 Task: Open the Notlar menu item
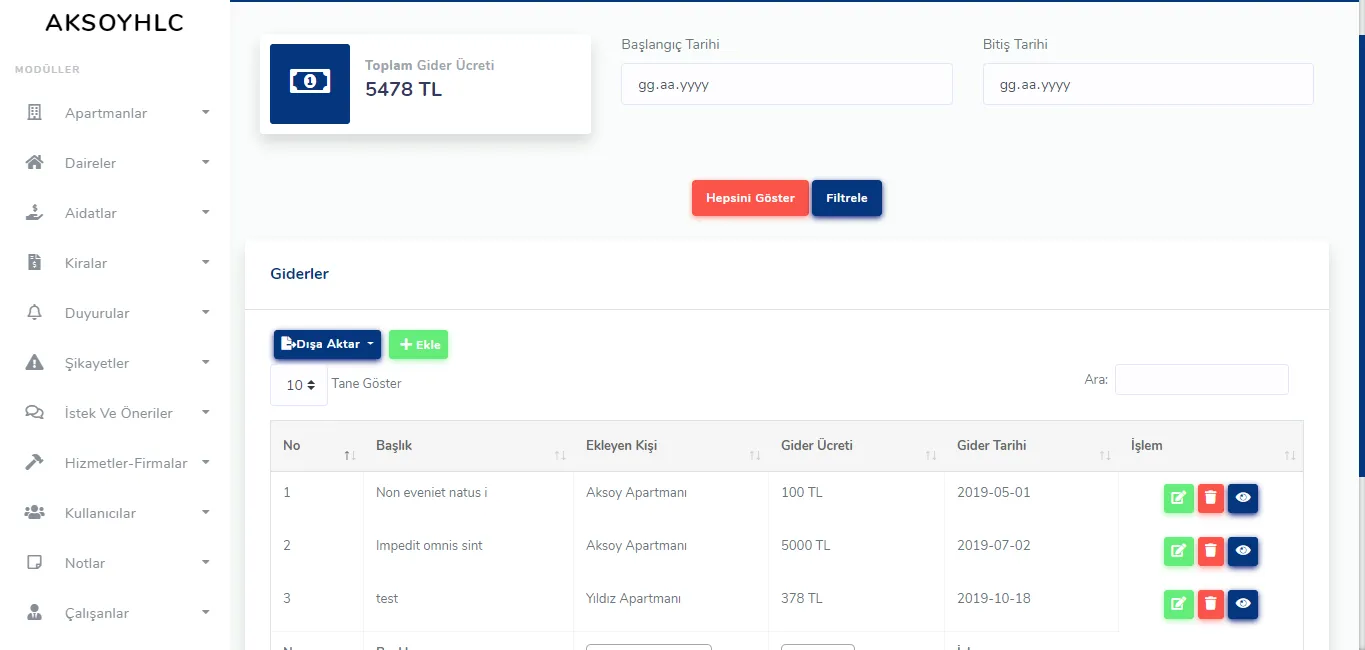click(115, 563)
